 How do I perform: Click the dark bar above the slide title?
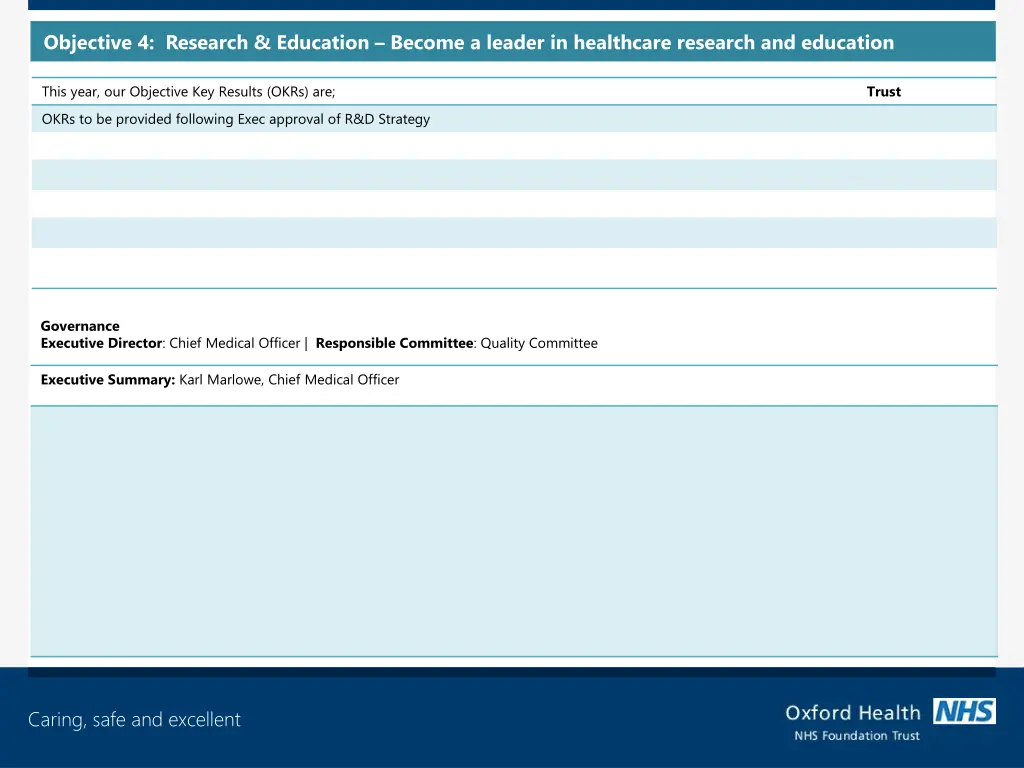pos(512,4)
